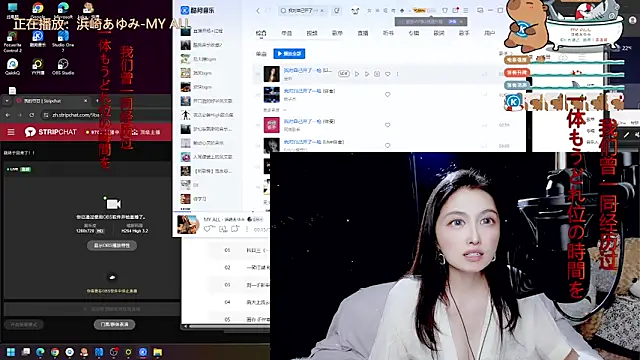Click the Kugou Music logo at top left
Image resolution: width=640 pixels, height=360 pixels.
tap(198, 10)
